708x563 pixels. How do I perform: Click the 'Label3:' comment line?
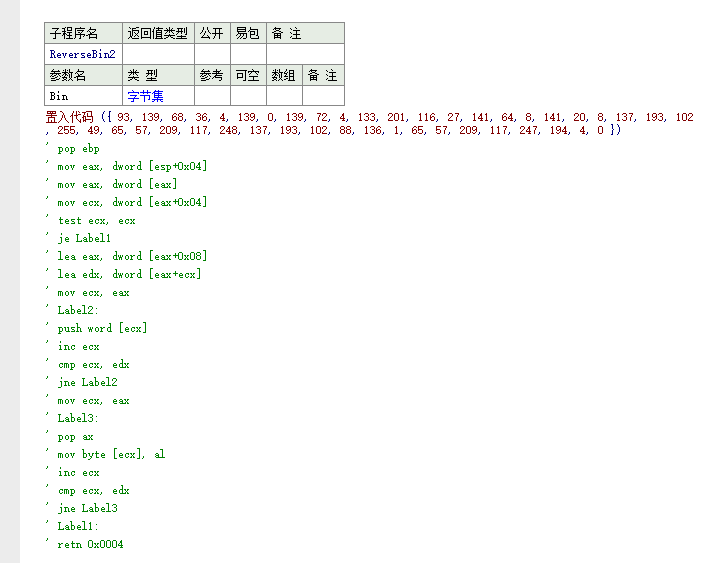click(x=78, y=418)
